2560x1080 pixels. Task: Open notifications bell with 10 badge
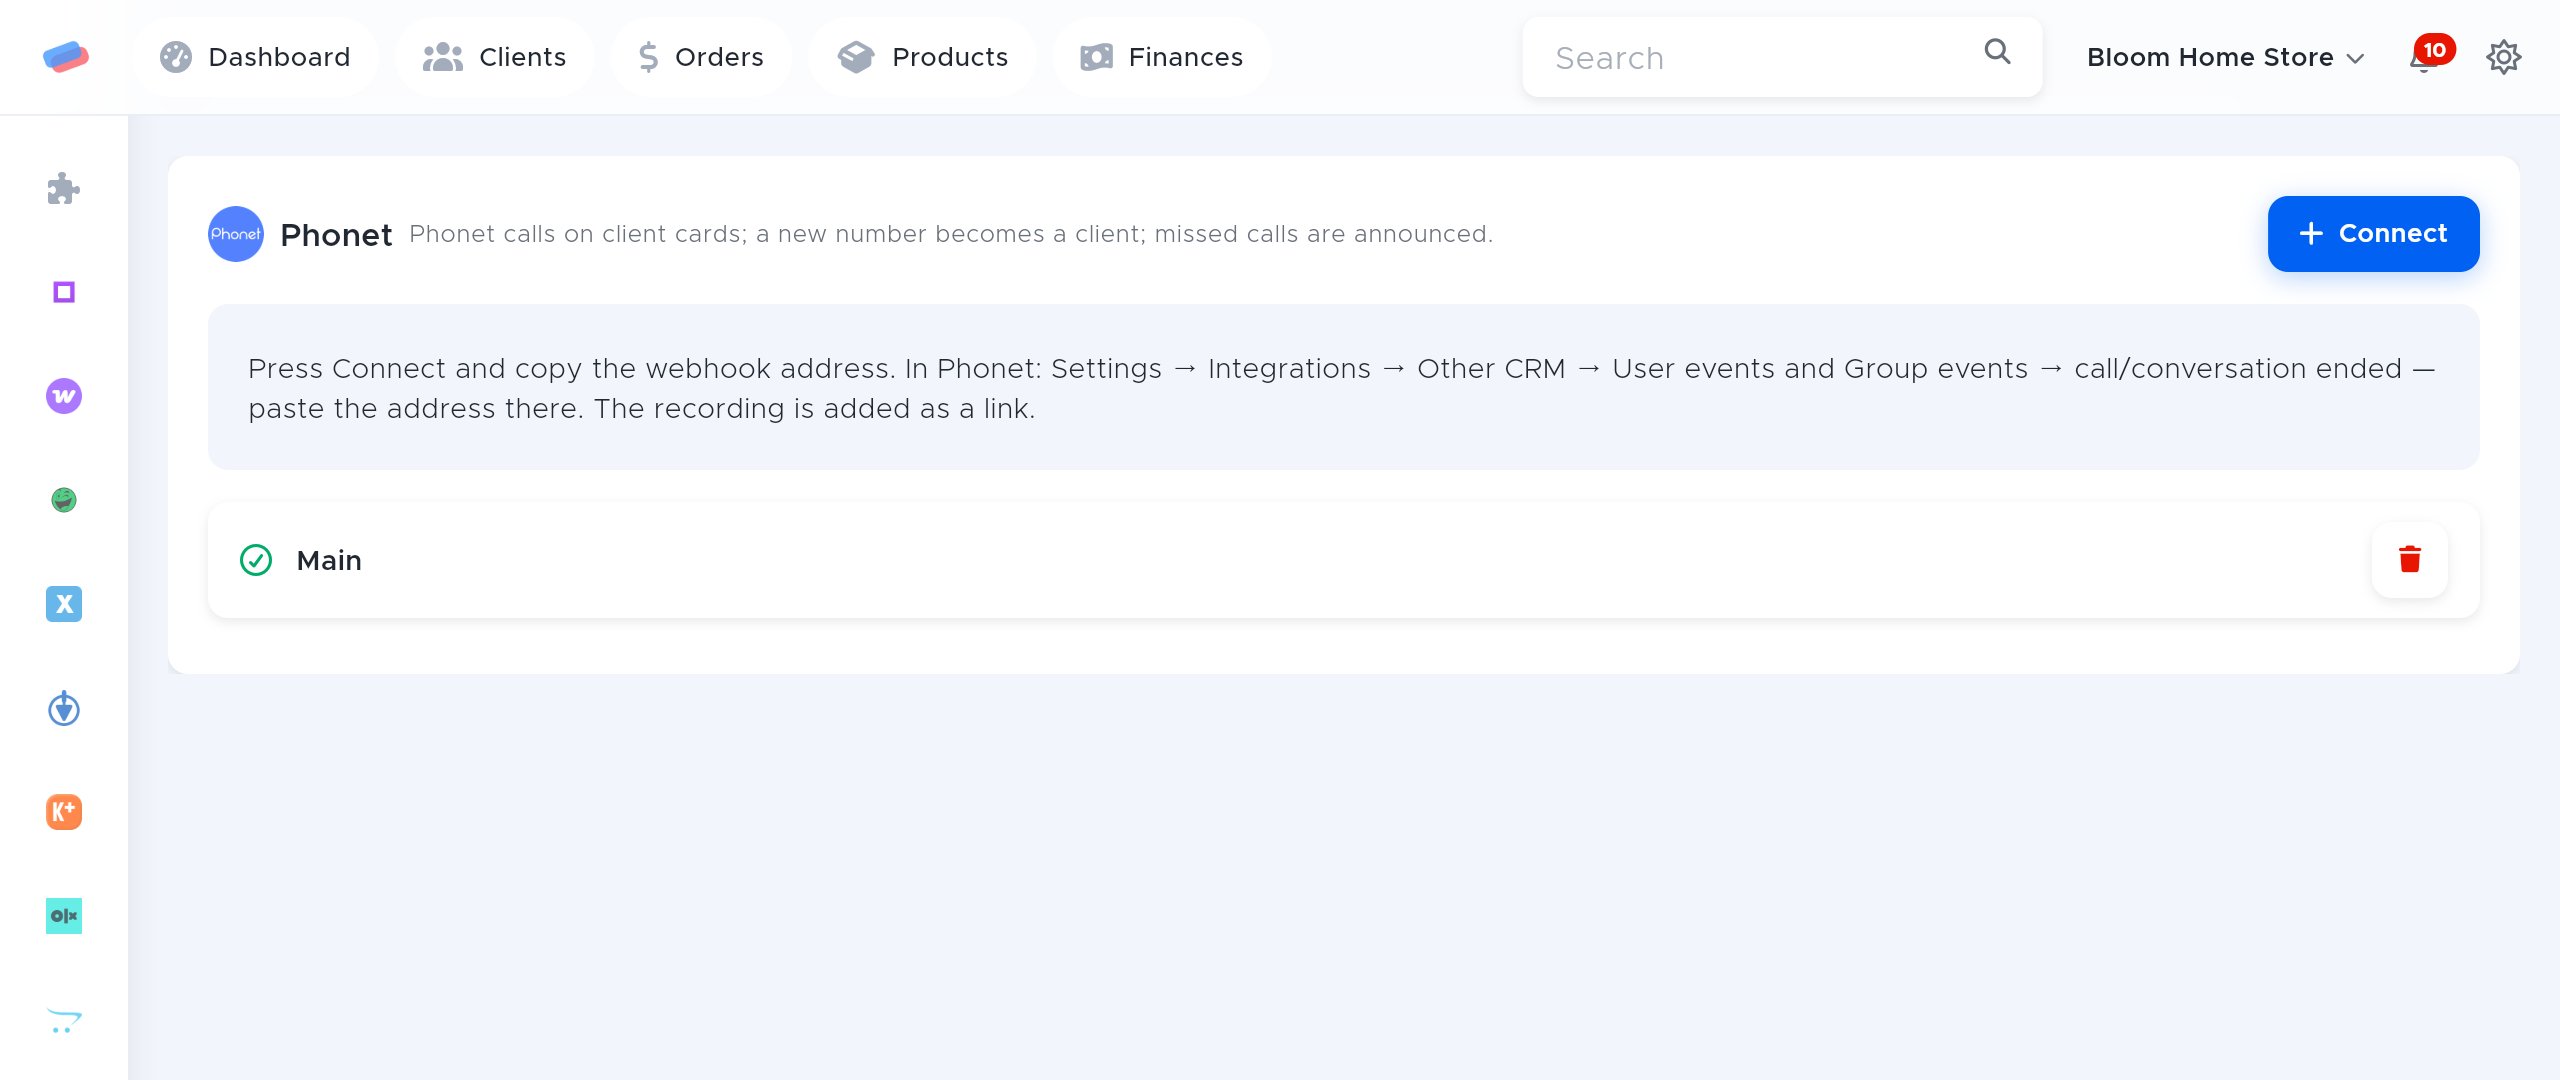coord(2430,56)
